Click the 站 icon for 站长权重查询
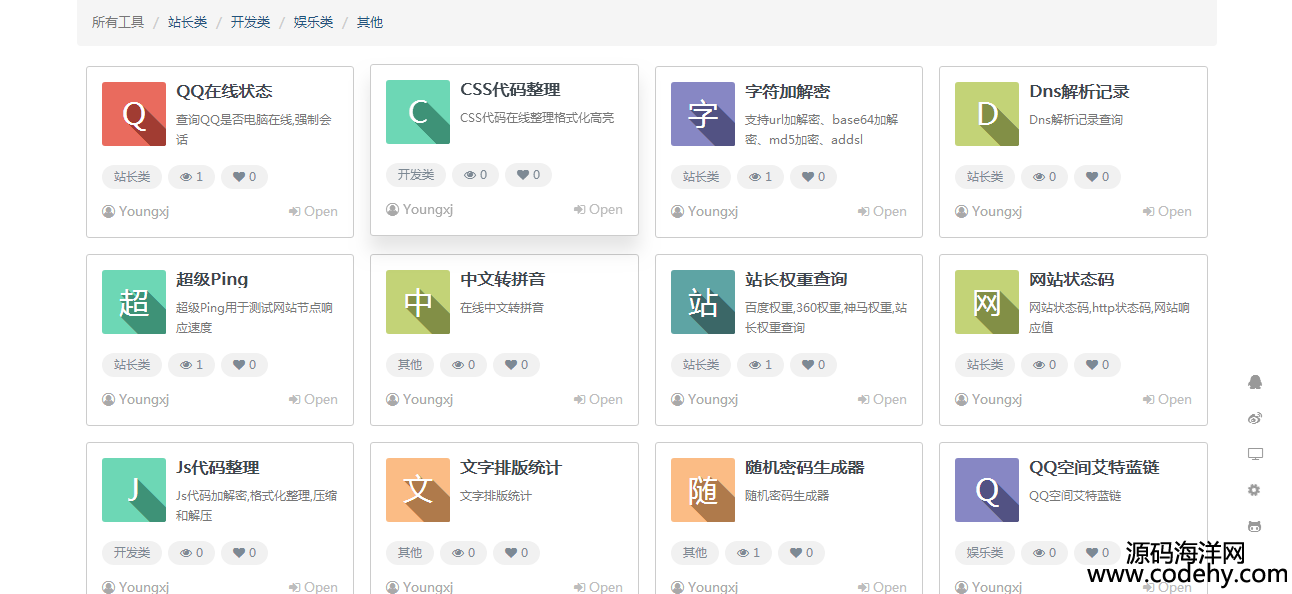This screenshot has height=594, width=1292. (703, 302)
